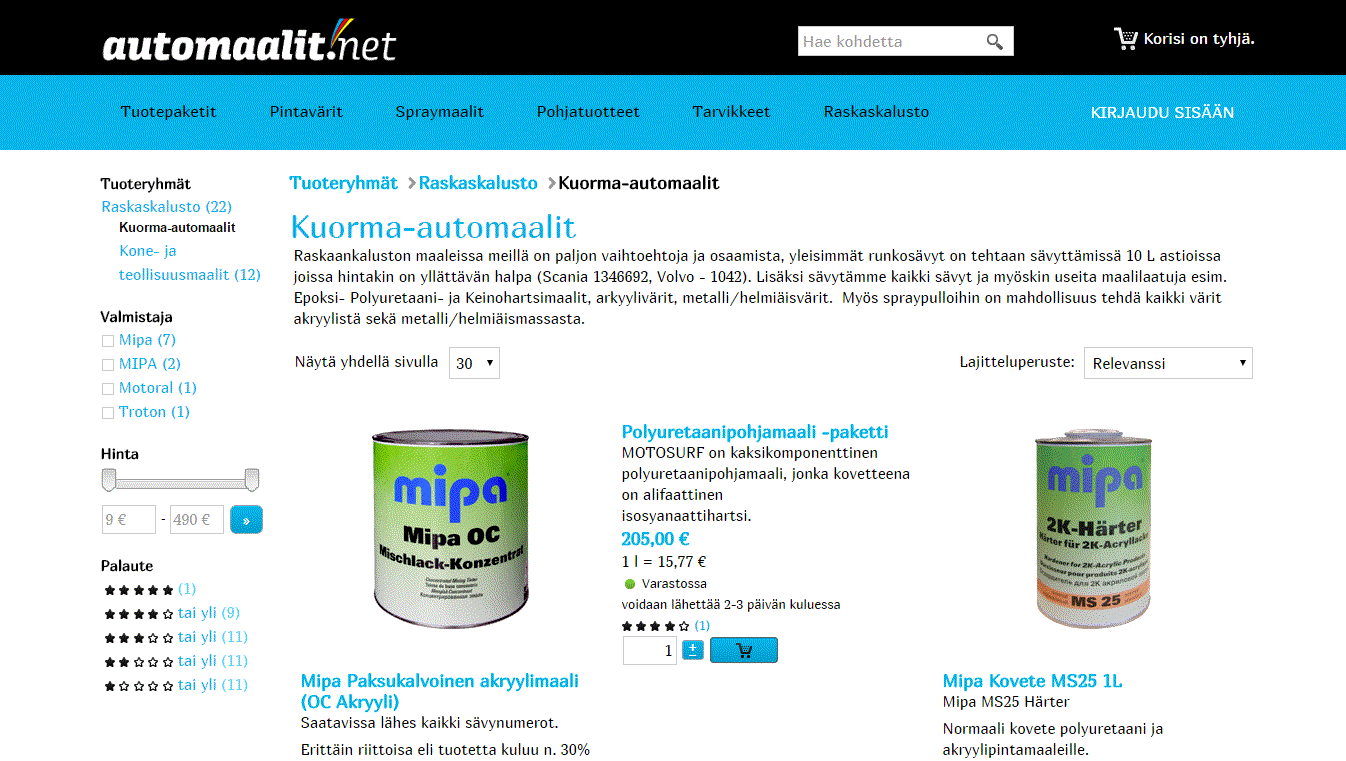Enable the Motoral (1) filter checkbox
The width and height of the screenshot is (1346, 761).
108,389
